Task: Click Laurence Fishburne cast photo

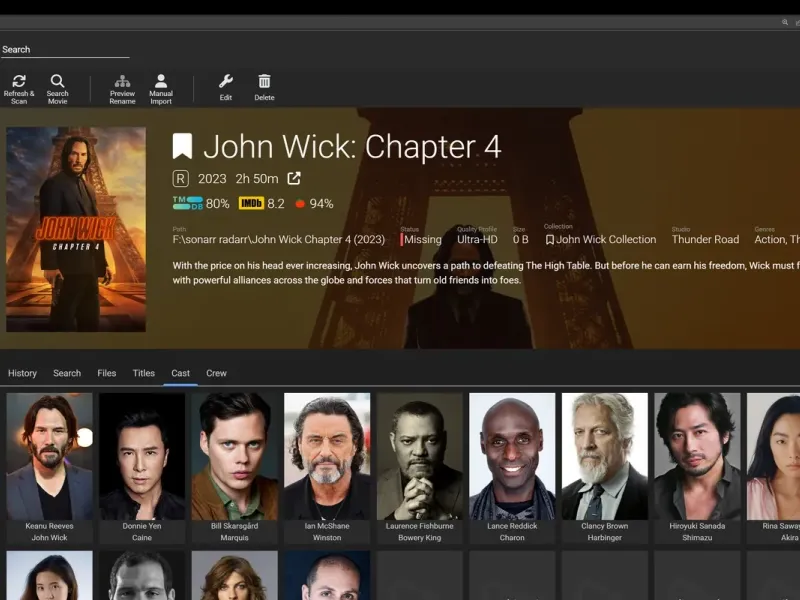Action: [x=419, y=456]
